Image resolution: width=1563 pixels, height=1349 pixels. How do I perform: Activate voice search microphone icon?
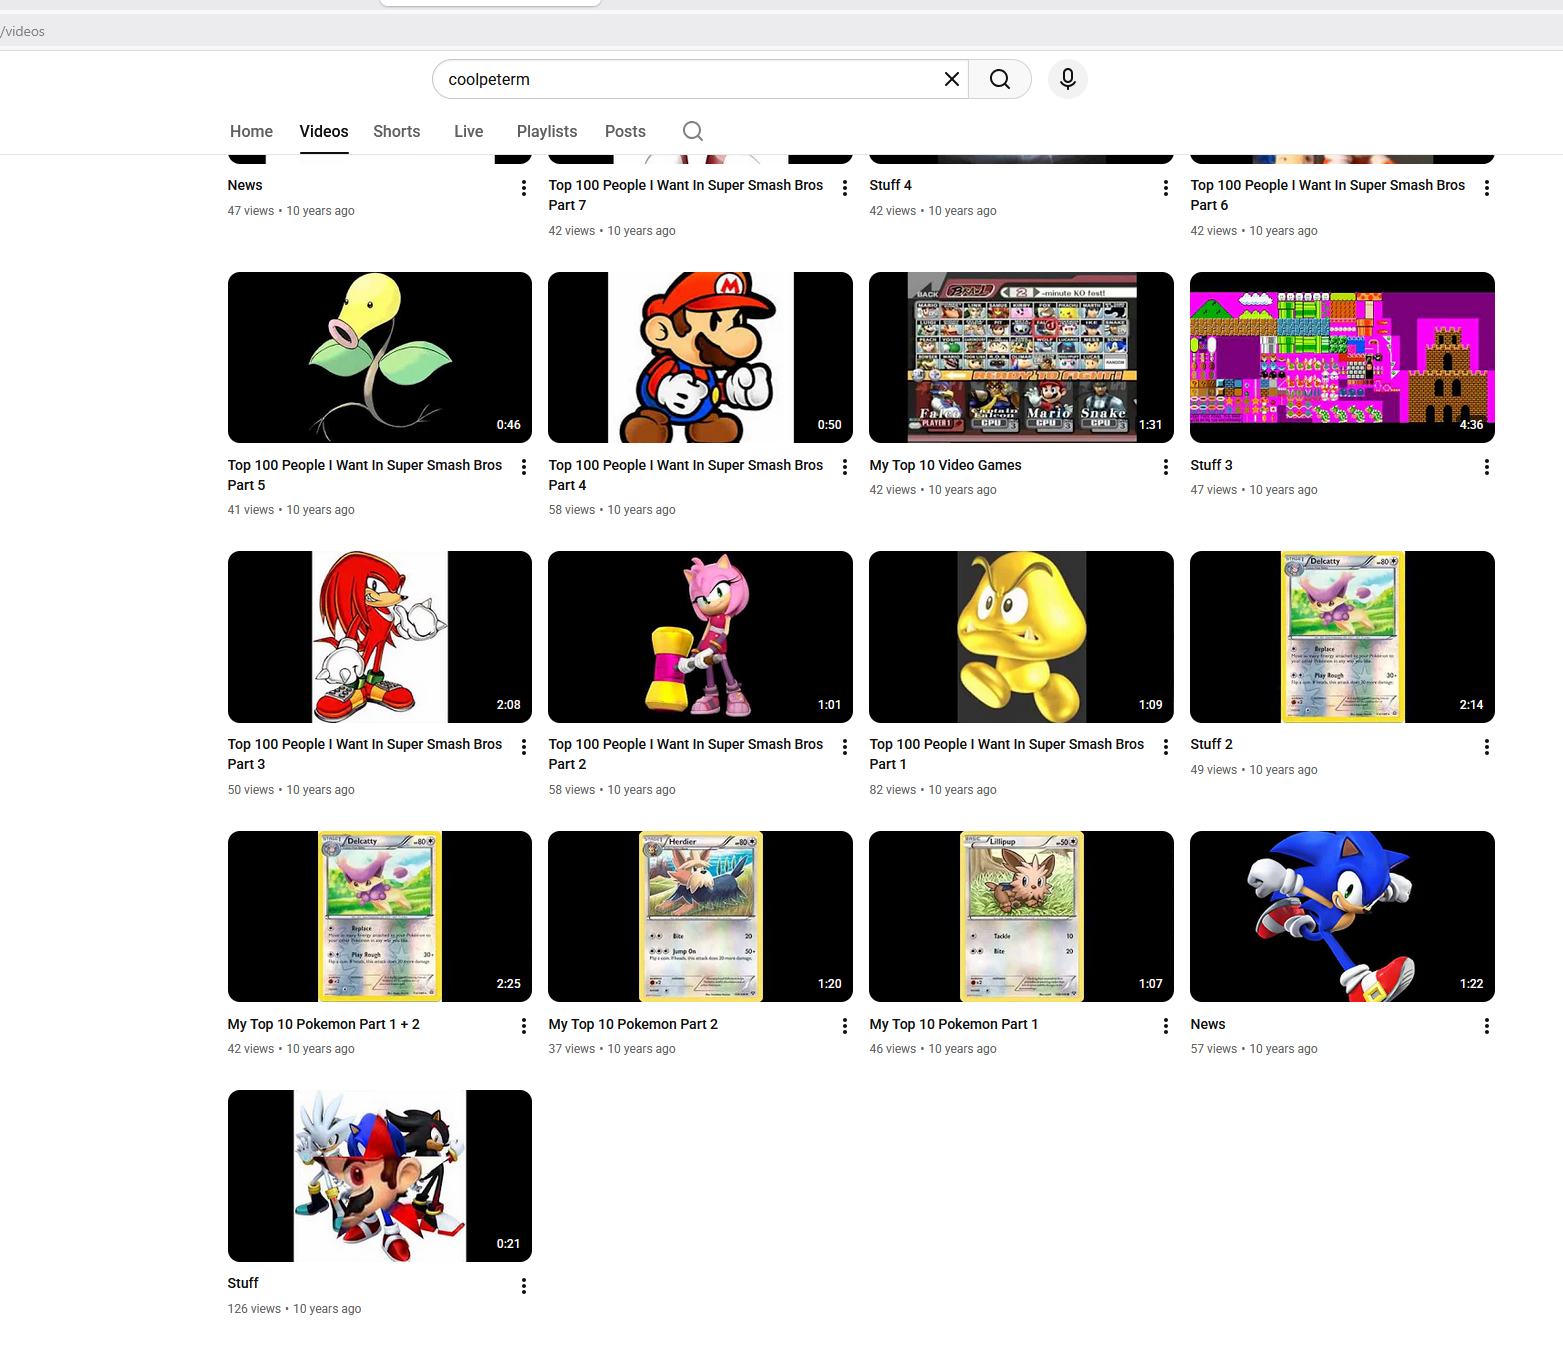pos(1067,79)
